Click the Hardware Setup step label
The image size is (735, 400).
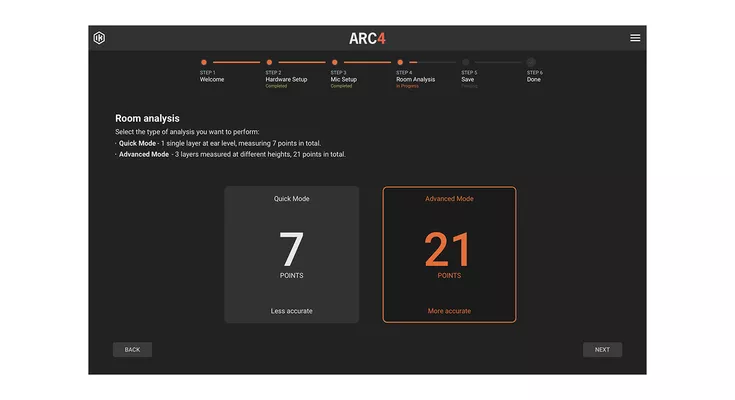click(x=286, y=79)
